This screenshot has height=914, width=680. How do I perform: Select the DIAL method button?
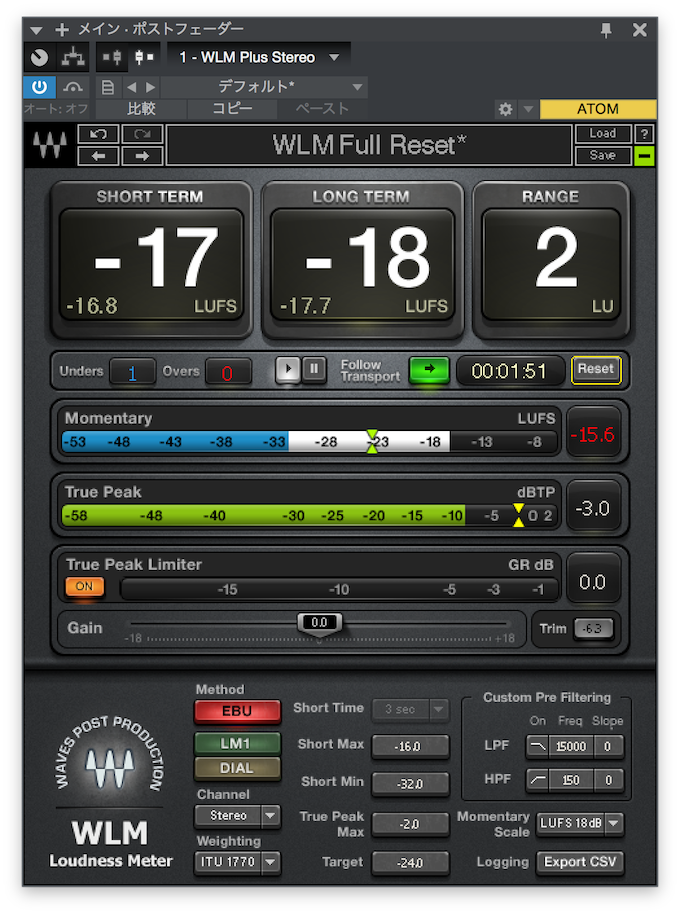click(237, 768)
